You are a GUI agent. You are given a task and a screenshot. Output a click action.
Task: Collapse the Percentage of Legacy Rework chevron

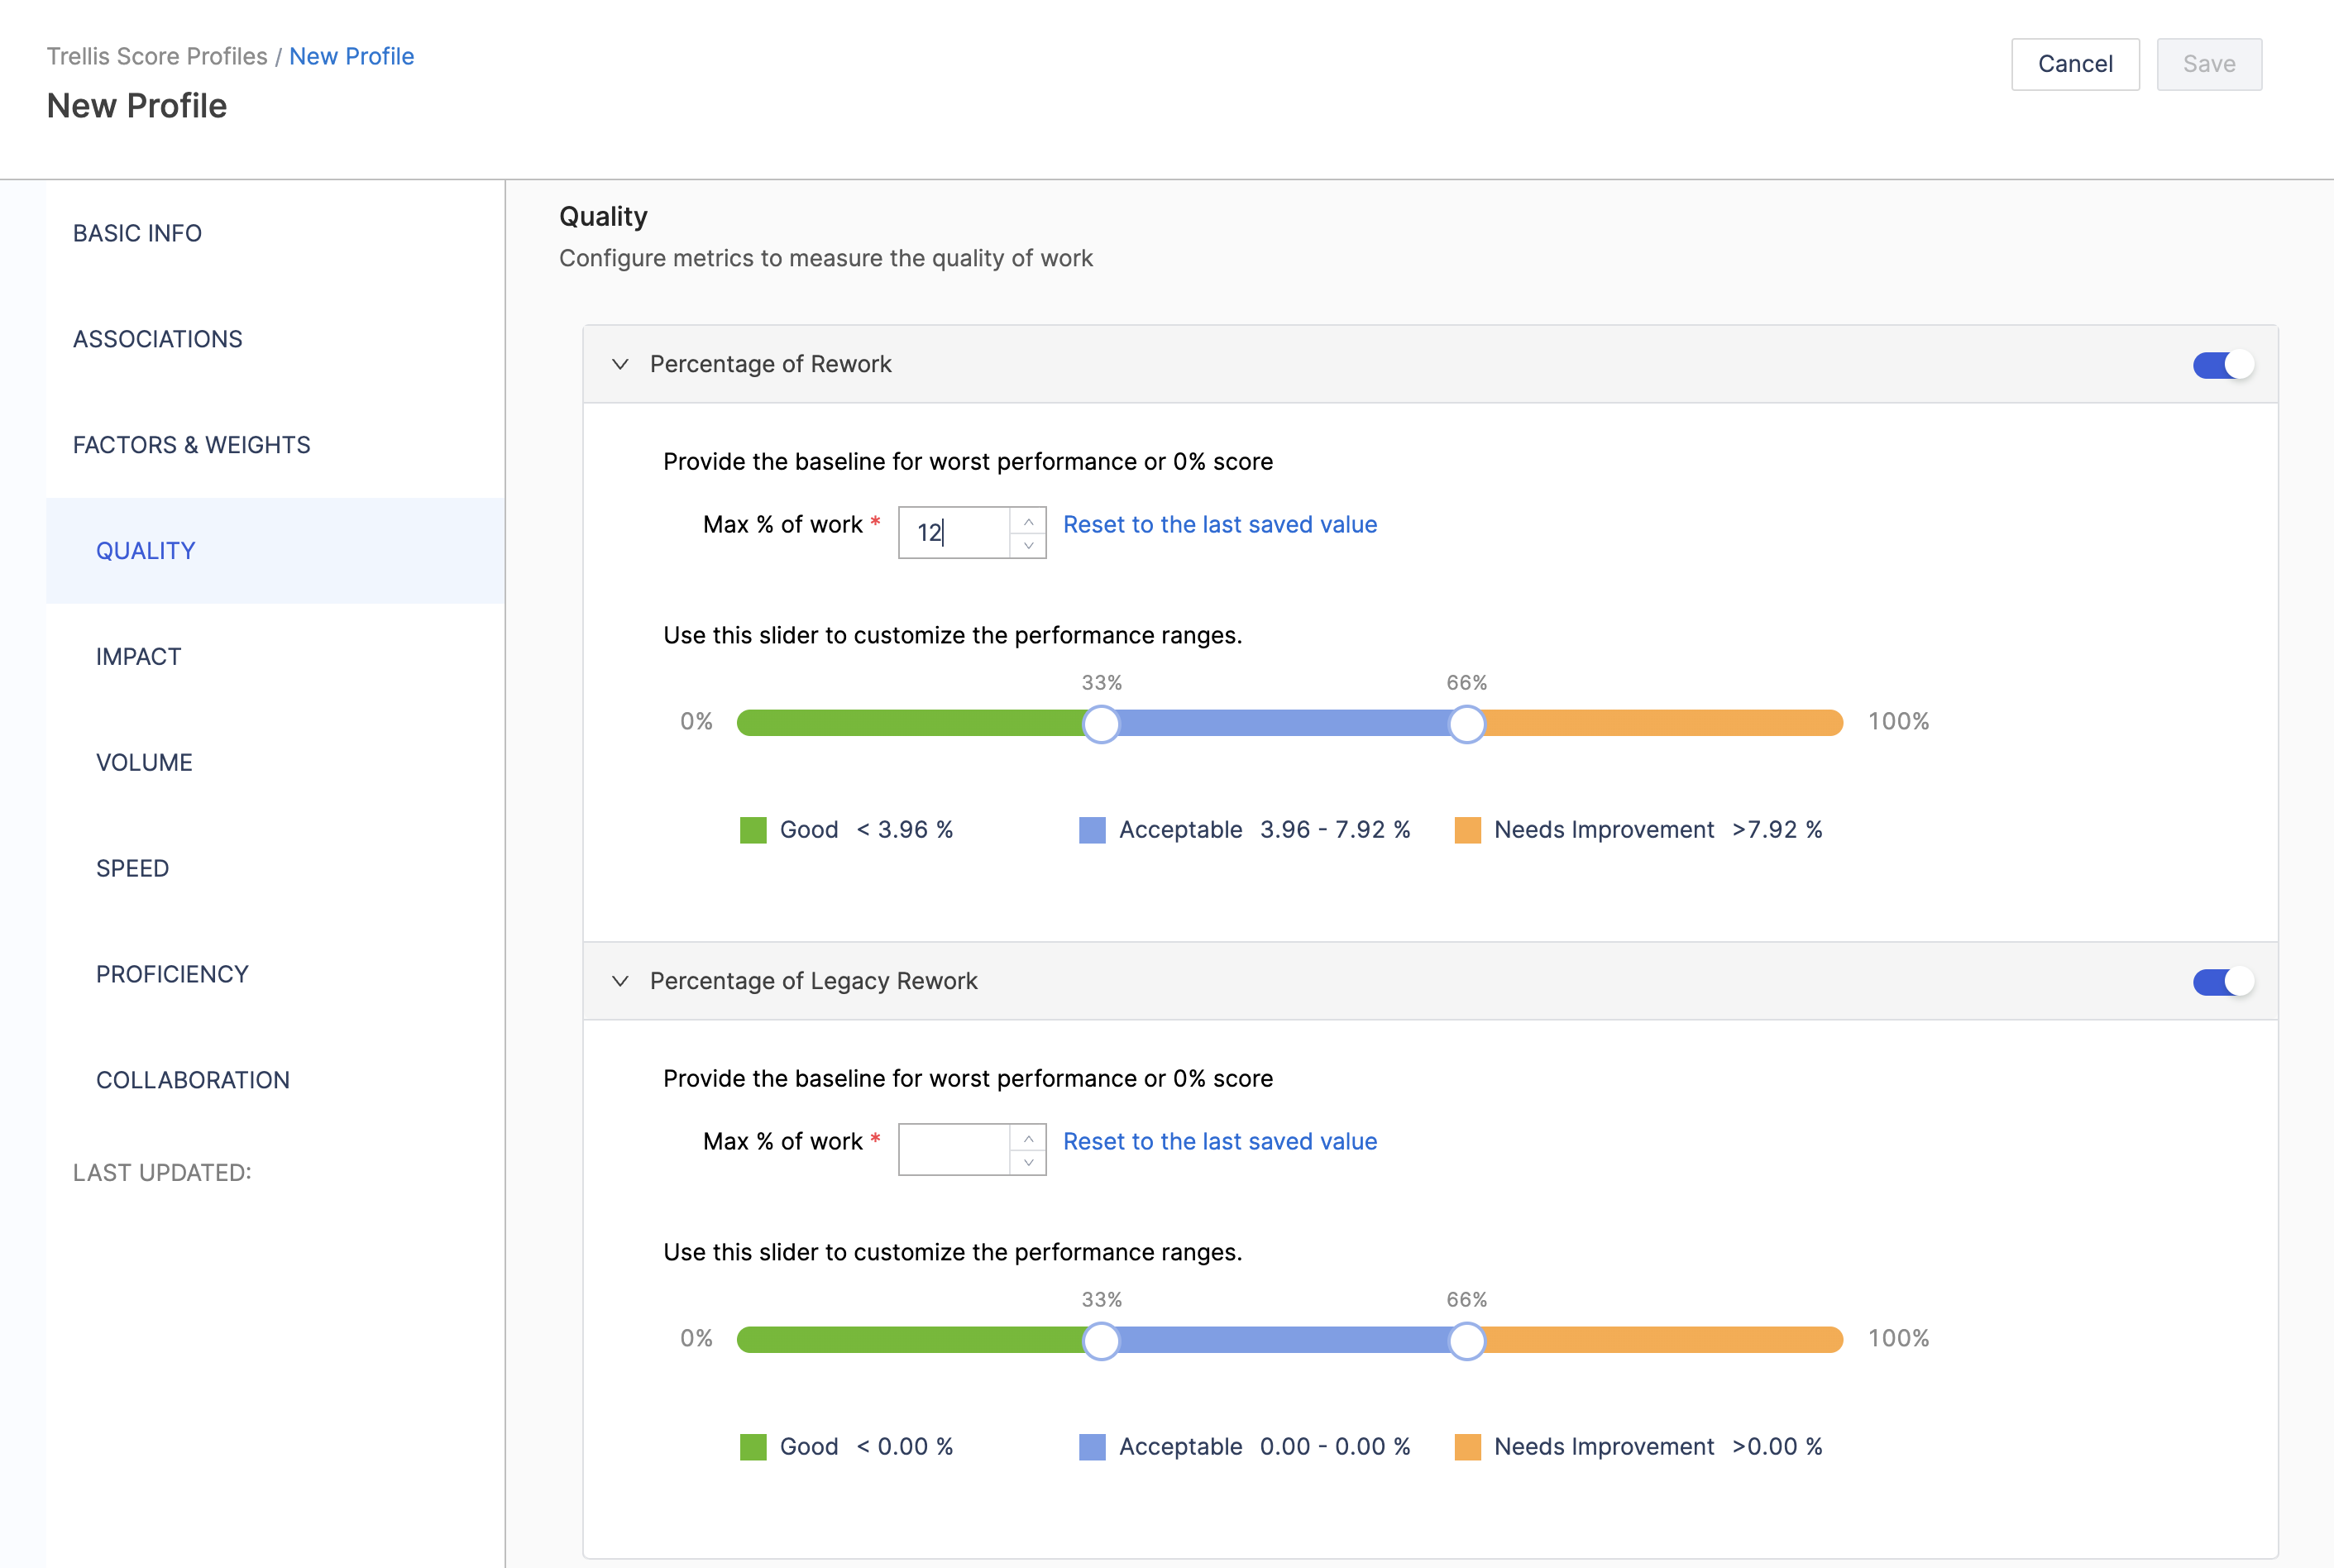[x=620, y=981]
